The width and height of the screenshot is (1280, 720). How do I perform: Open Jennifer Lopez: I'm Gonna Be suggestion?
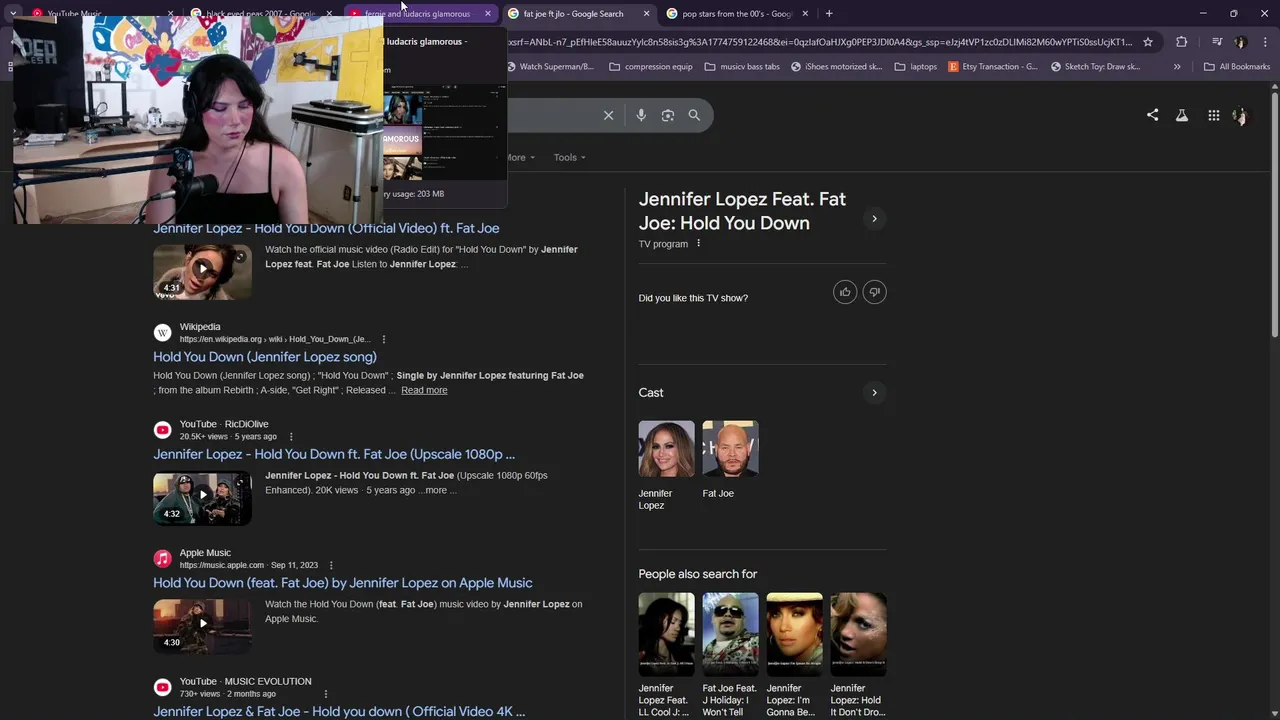pos(794,655)
